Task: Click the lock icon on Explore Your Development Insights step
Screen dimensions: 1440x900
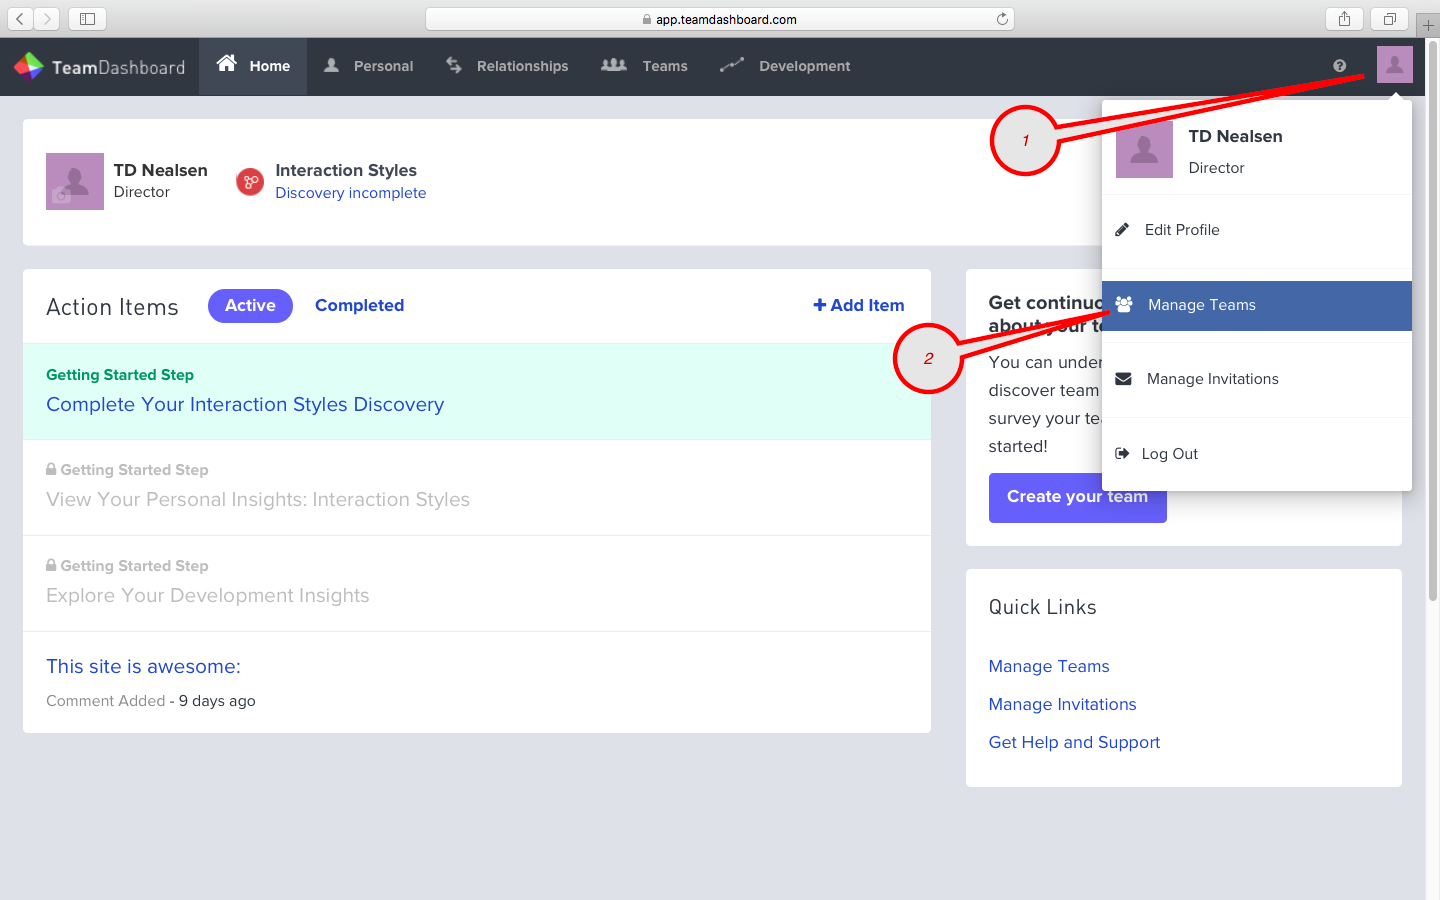Action: click(x=51, y=565)
